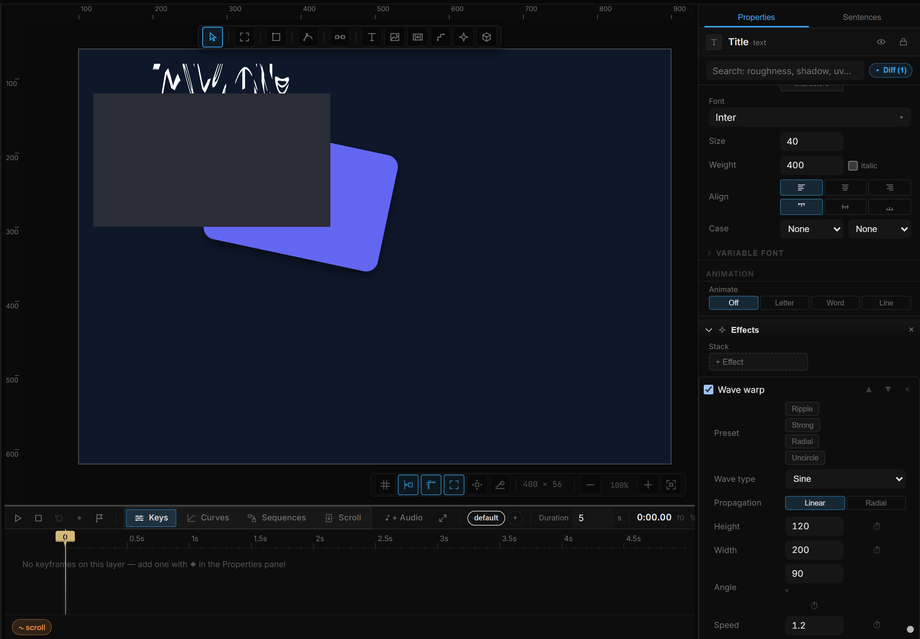Image resolution: width=920 pixels, height=639 pixels.
Task: Open the Curves timeline tab
Action: coord(208,518)
